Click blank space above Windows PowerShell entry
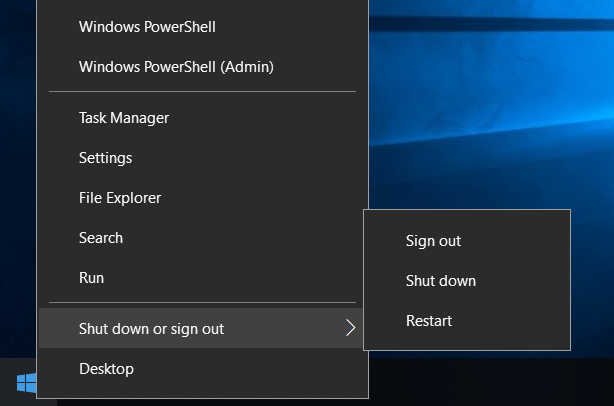The width and height of the screenshot is (614, 406). point(200,5)
